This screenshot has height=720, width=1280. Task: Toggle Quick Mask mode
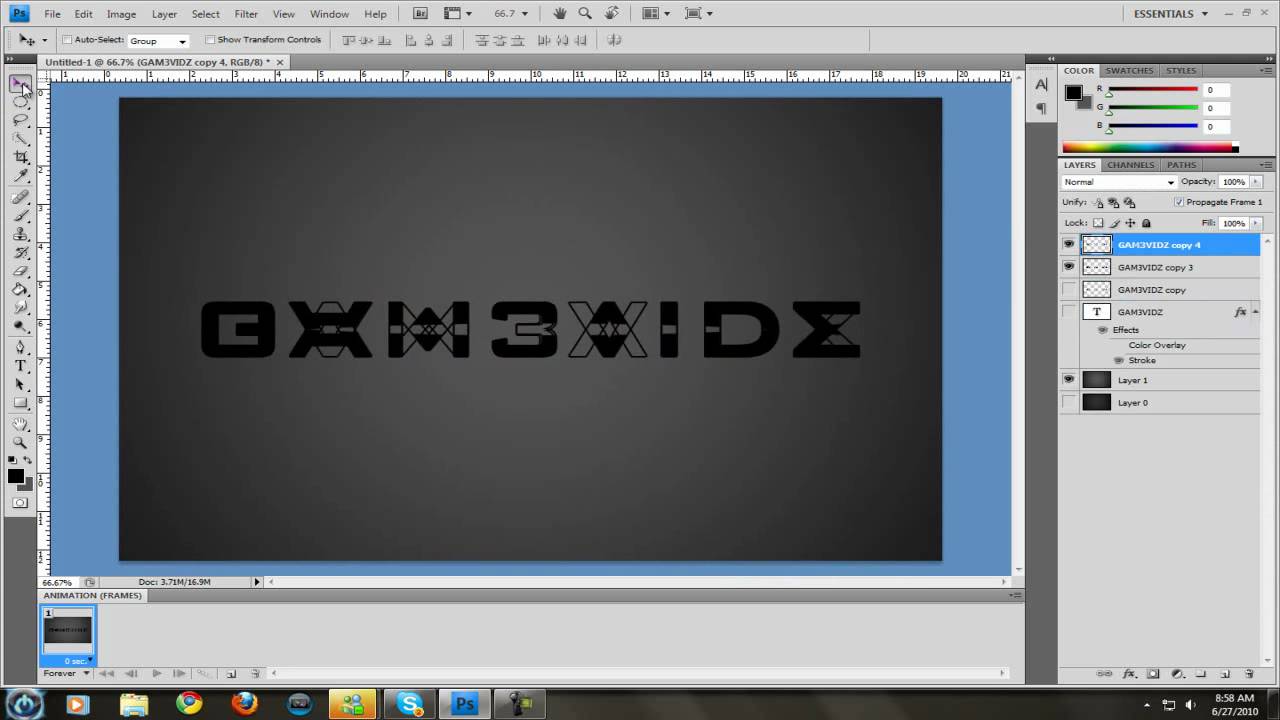(20, 503)
